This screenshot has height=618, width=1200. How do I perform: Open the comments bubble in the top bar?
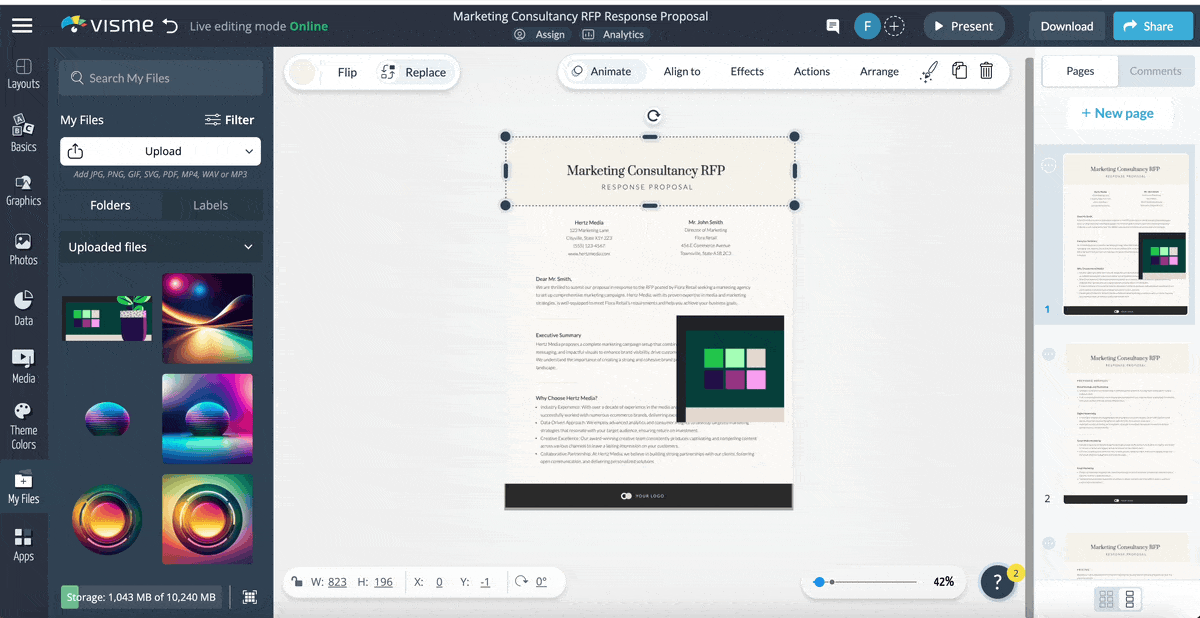click(832, 26)
